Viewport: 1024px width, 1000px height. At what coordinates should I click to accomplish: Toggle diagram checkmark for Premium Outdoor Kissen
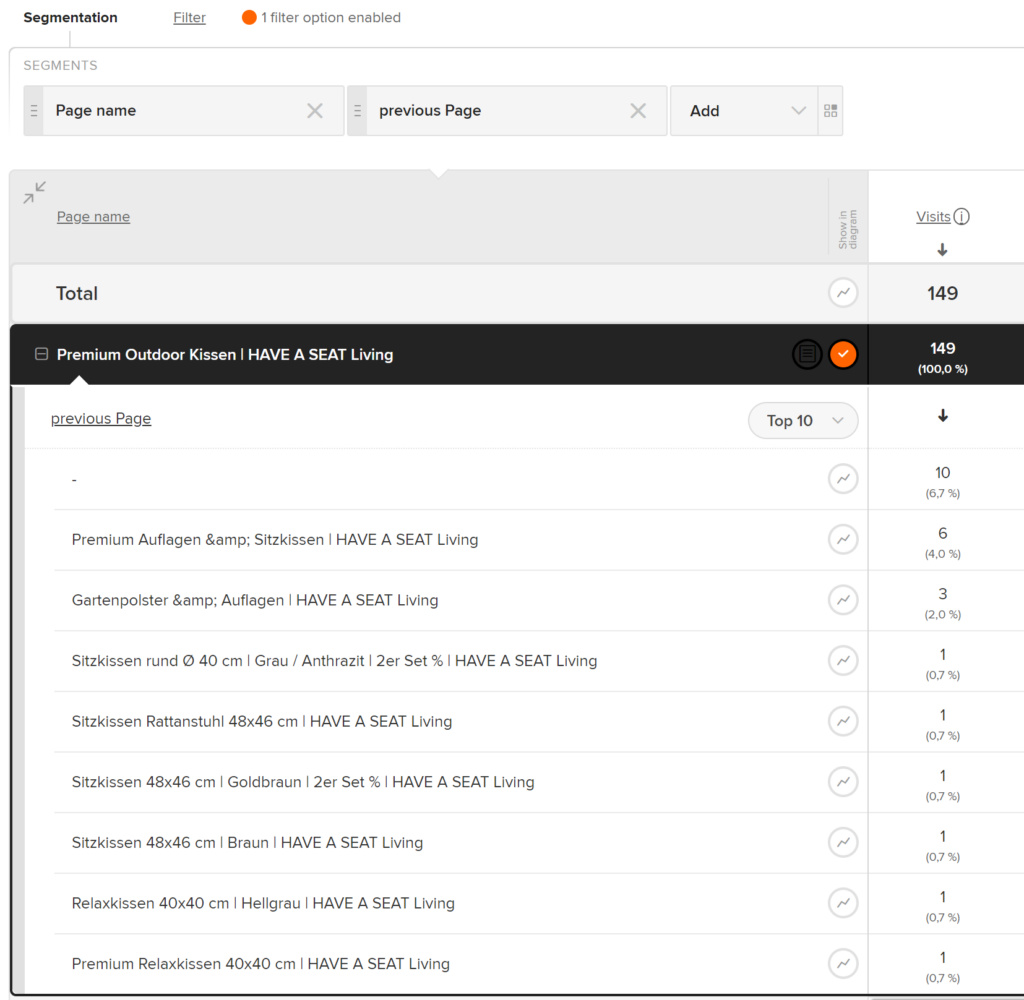click(x=843, y=354)
